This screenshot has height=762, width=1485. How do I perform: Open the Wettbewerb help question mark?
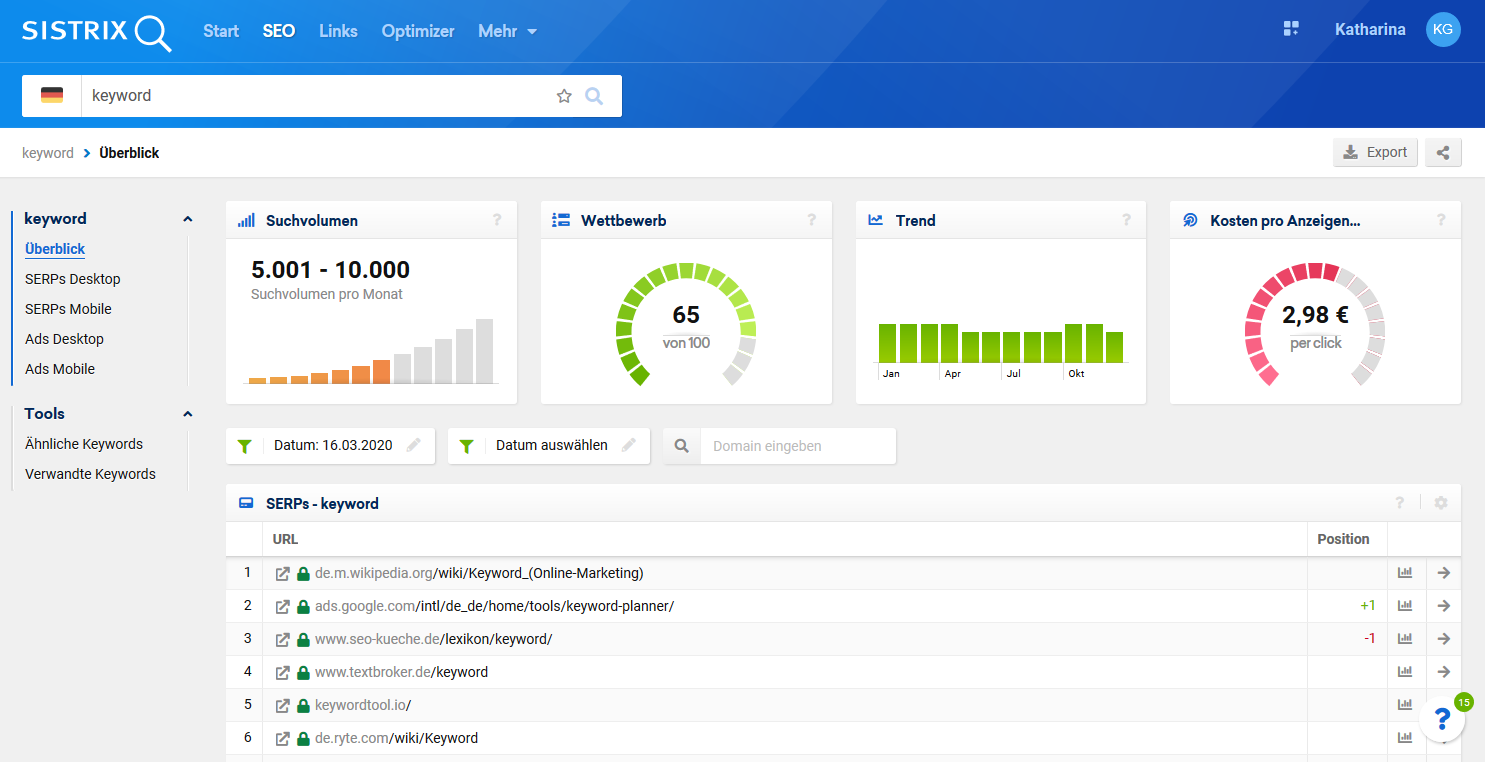(x=812, y=220)
